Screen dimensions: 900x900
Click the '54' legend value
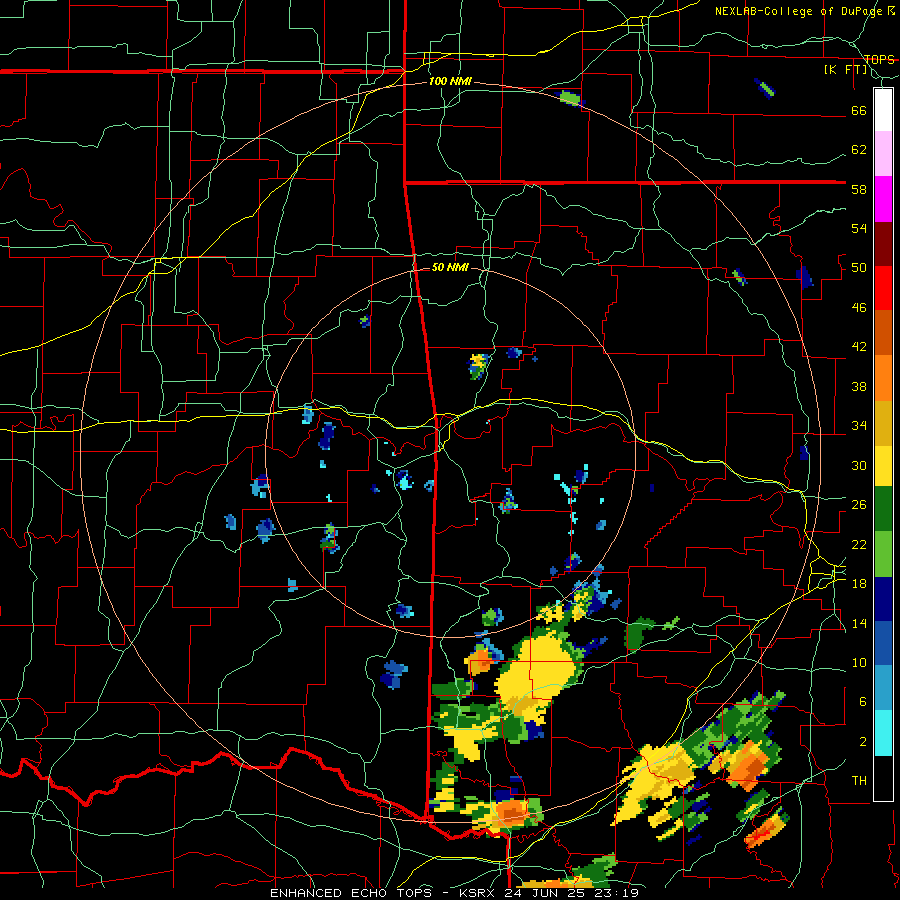point(859,228)
